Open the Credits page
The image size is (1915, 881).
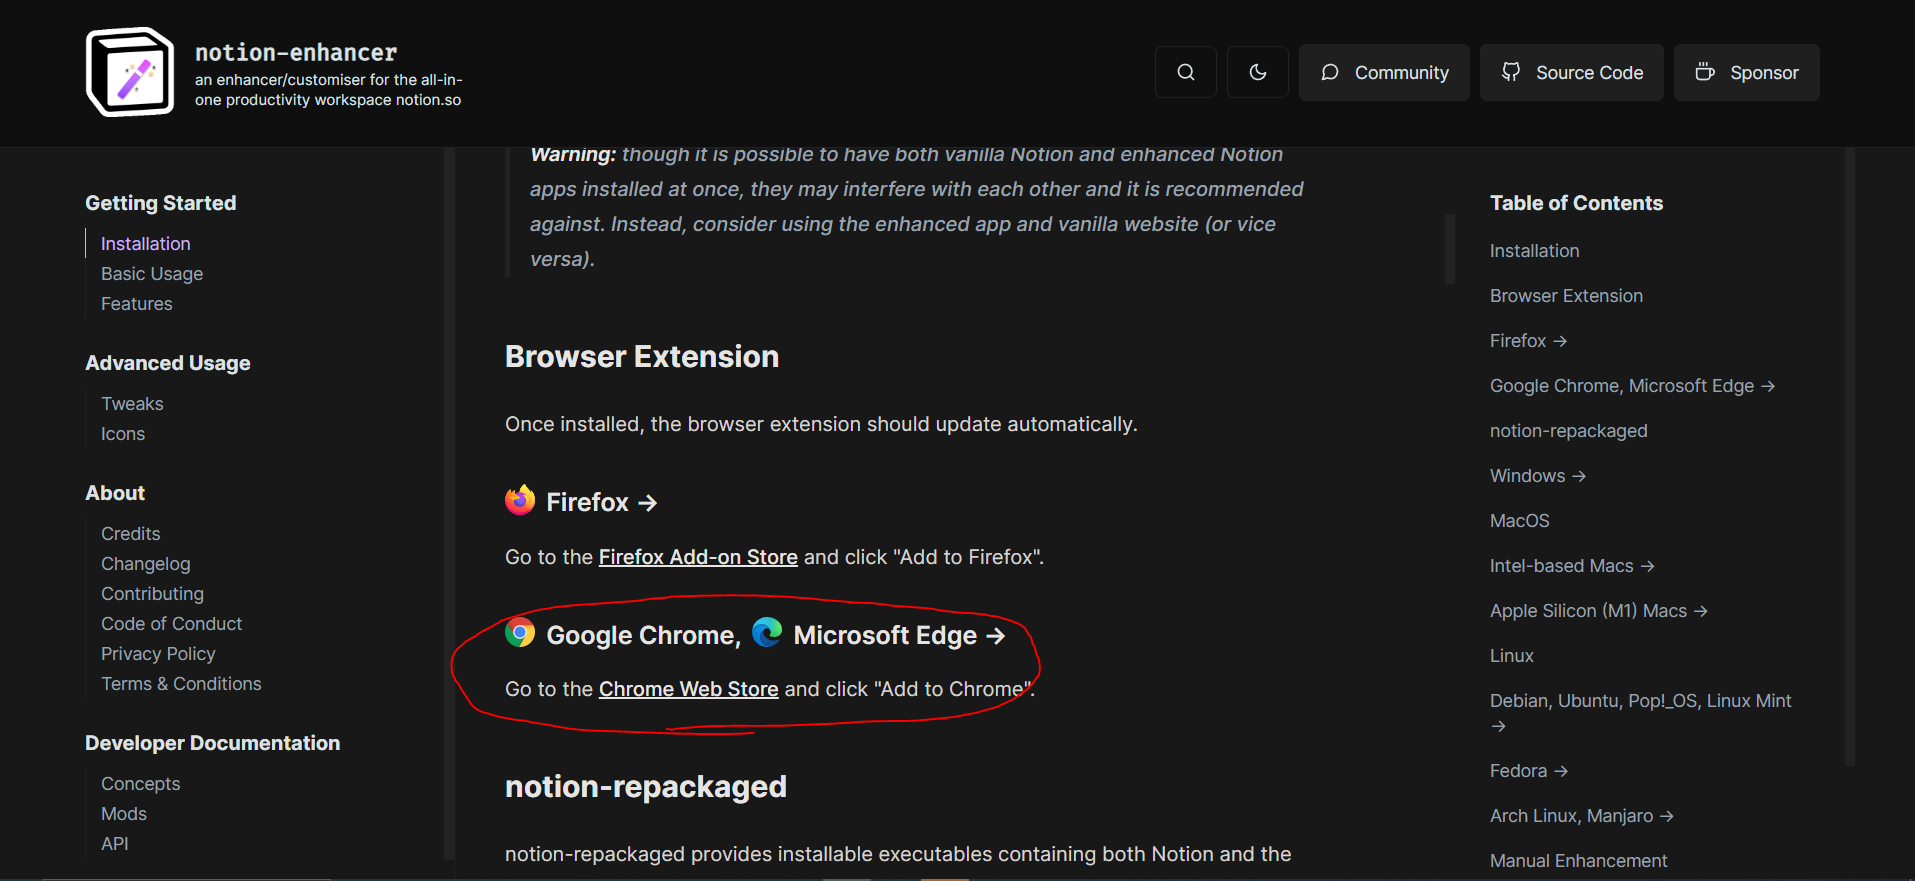pos(131,534)
